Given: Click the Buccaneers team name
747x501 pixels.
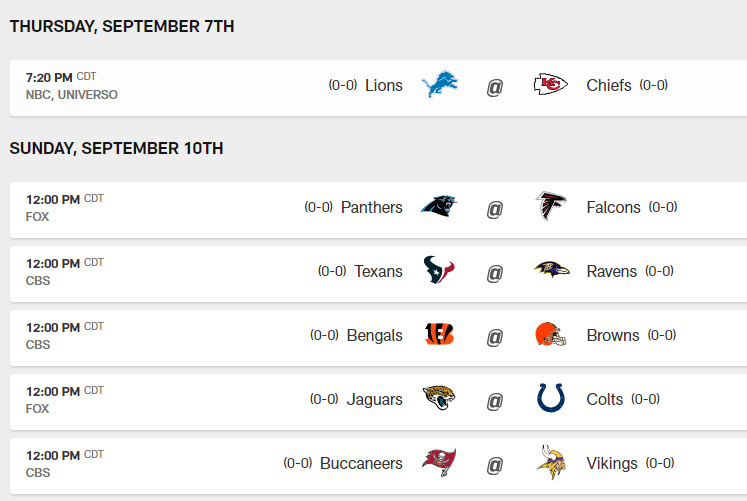Looking at the screenshot, I should tap(361, 463).
